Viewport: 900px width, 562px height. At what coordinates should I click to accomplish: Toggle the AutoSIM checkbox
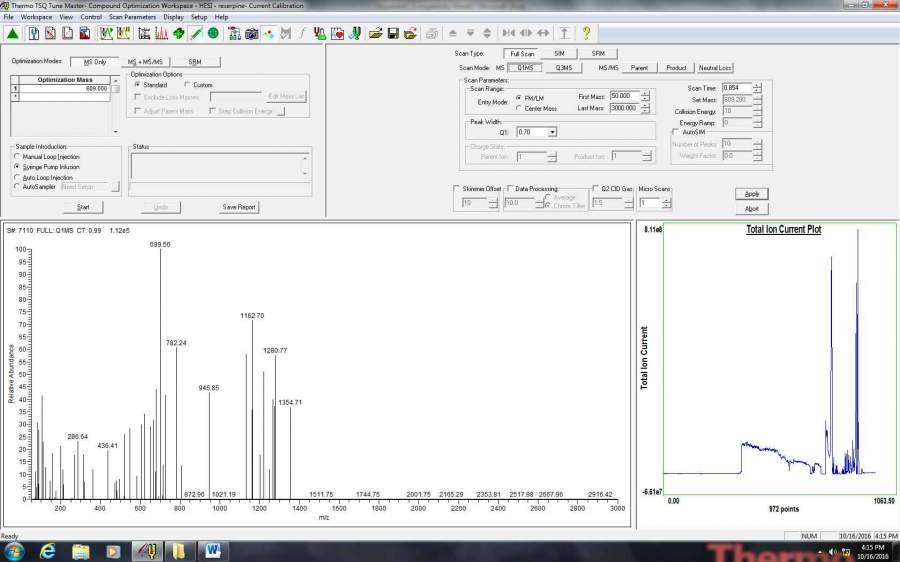[x=676, y=132]
